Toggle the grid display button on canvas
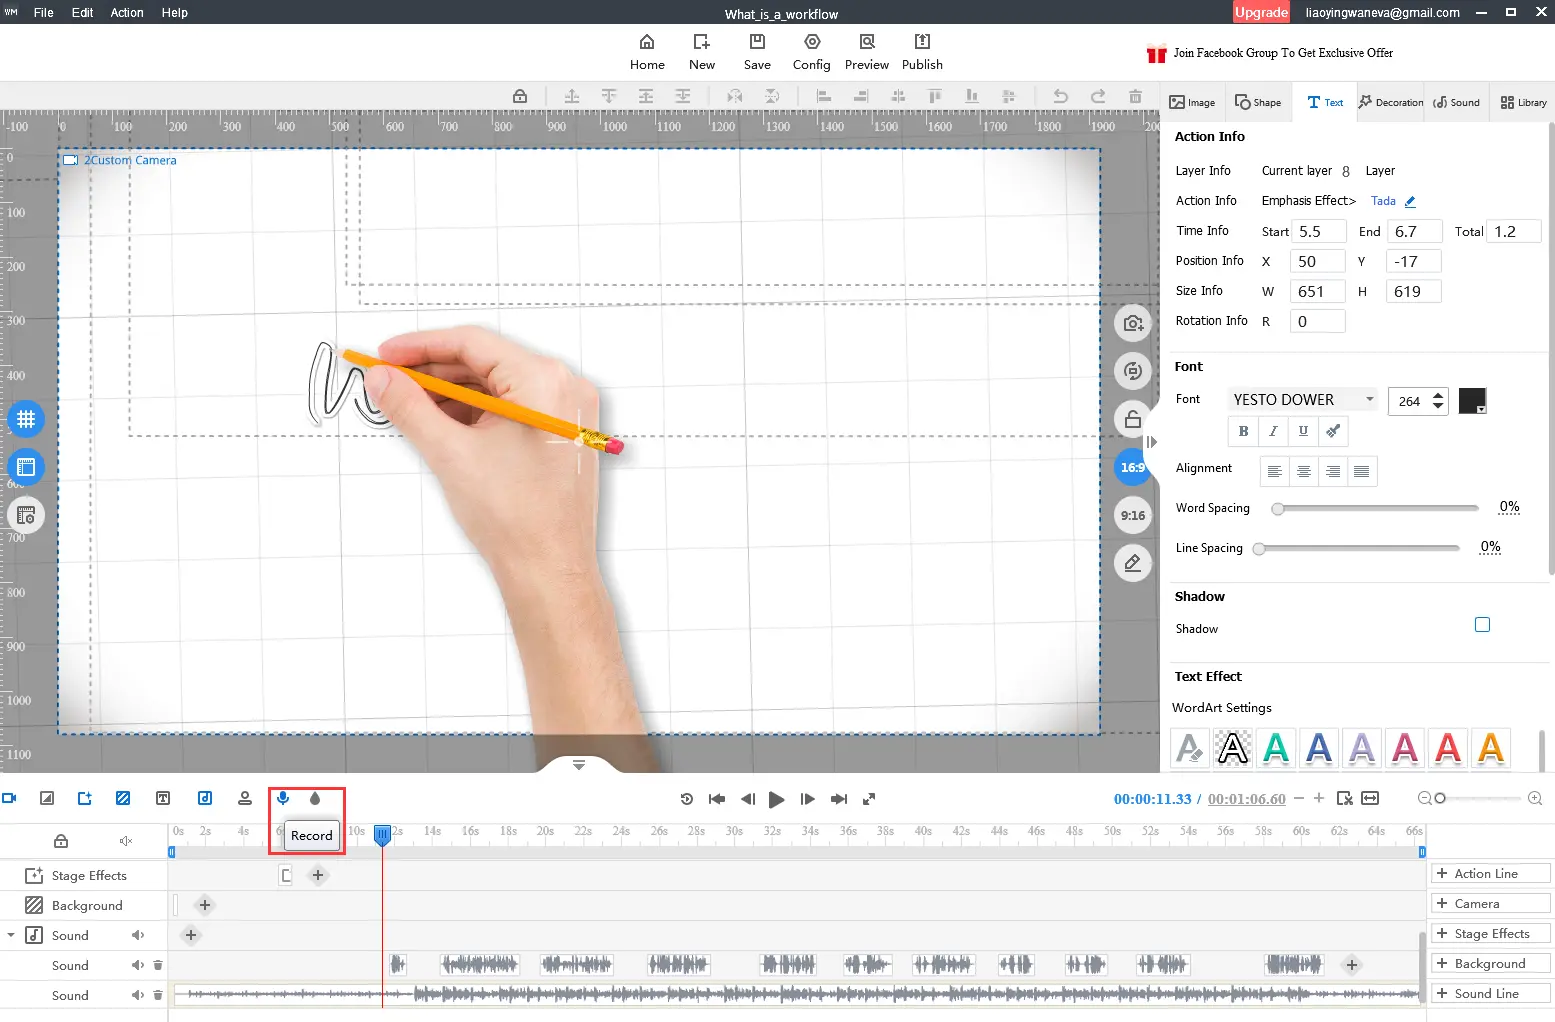The height and width of the screenshot is (1022, 1555). coord(26,419)
